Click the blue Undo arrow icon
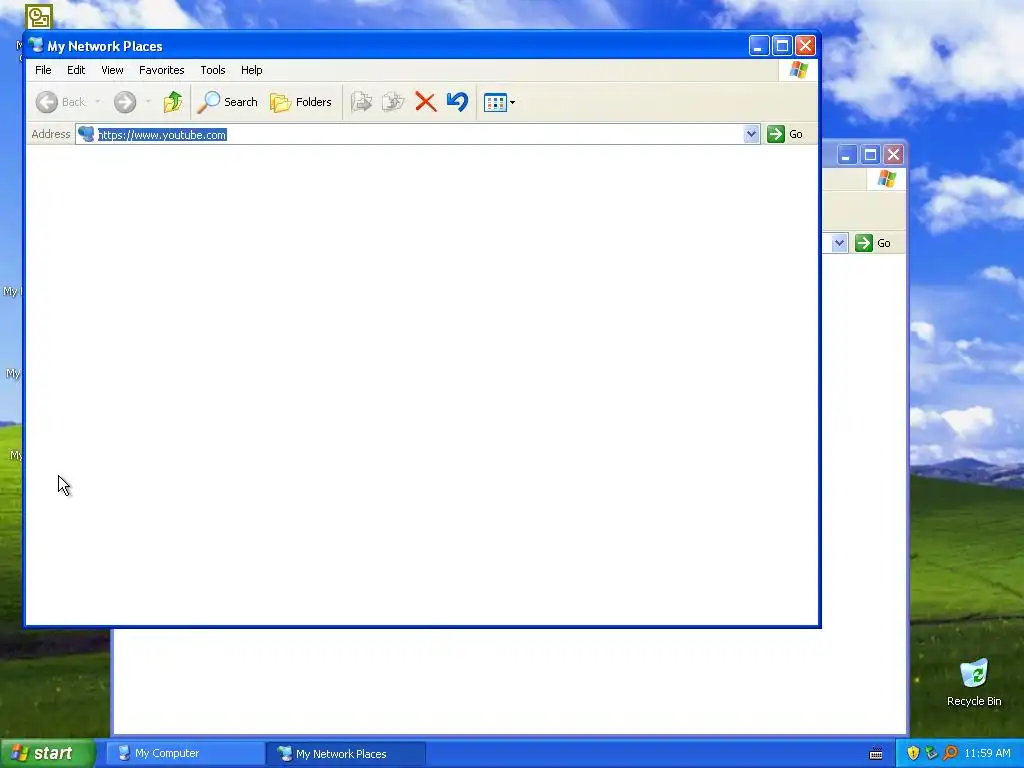The image size is (1024, 768). click(457, 102)
